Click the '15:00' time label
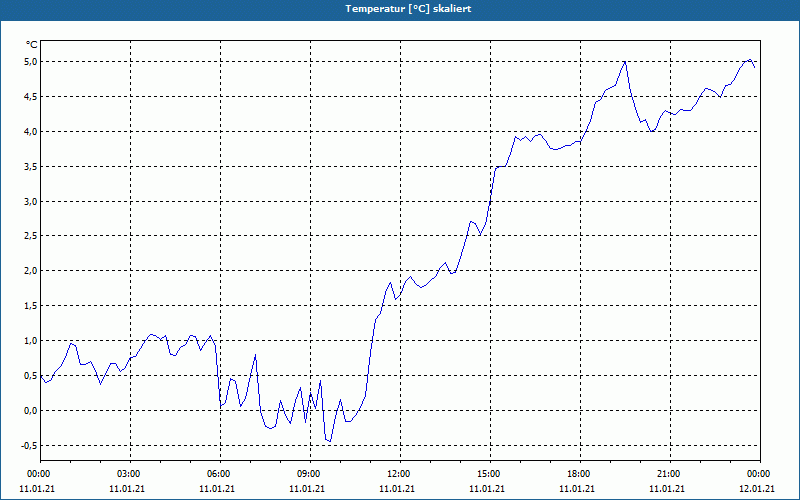The image size is (800, 500). (x=488, y=474)
